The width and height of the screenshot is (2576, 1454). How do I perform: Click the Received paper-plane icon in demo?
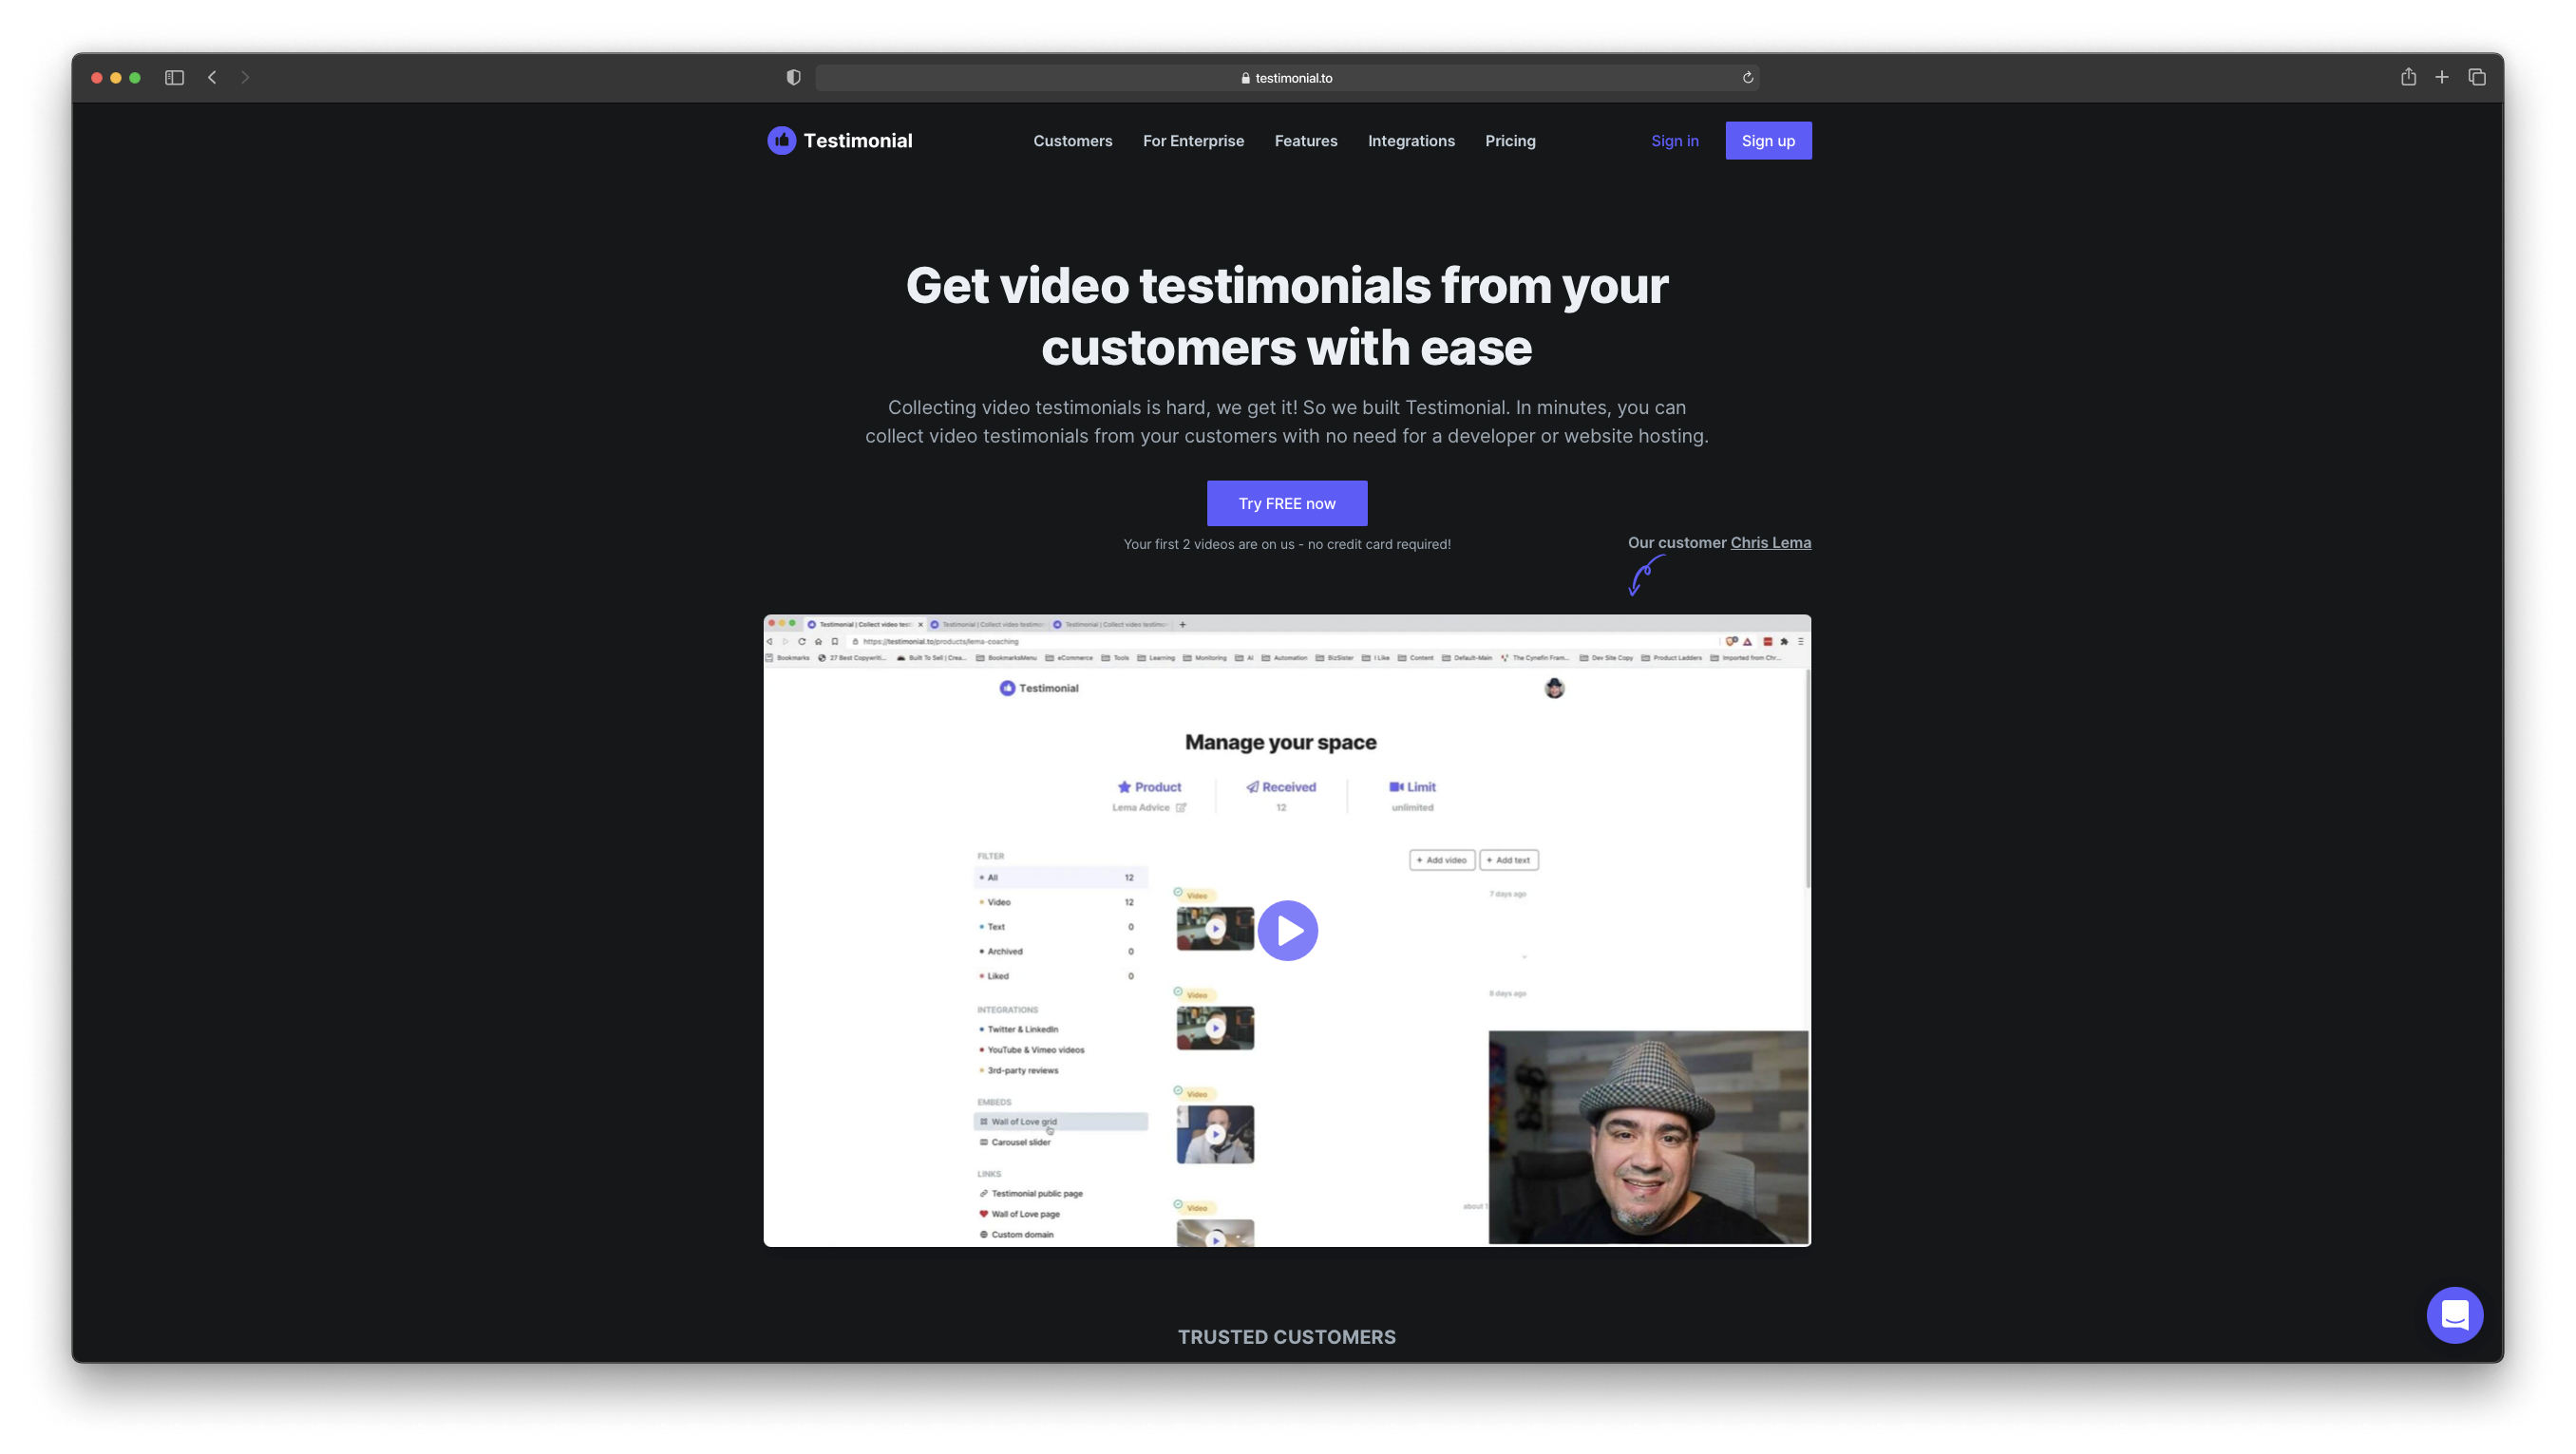point(1252,787)
